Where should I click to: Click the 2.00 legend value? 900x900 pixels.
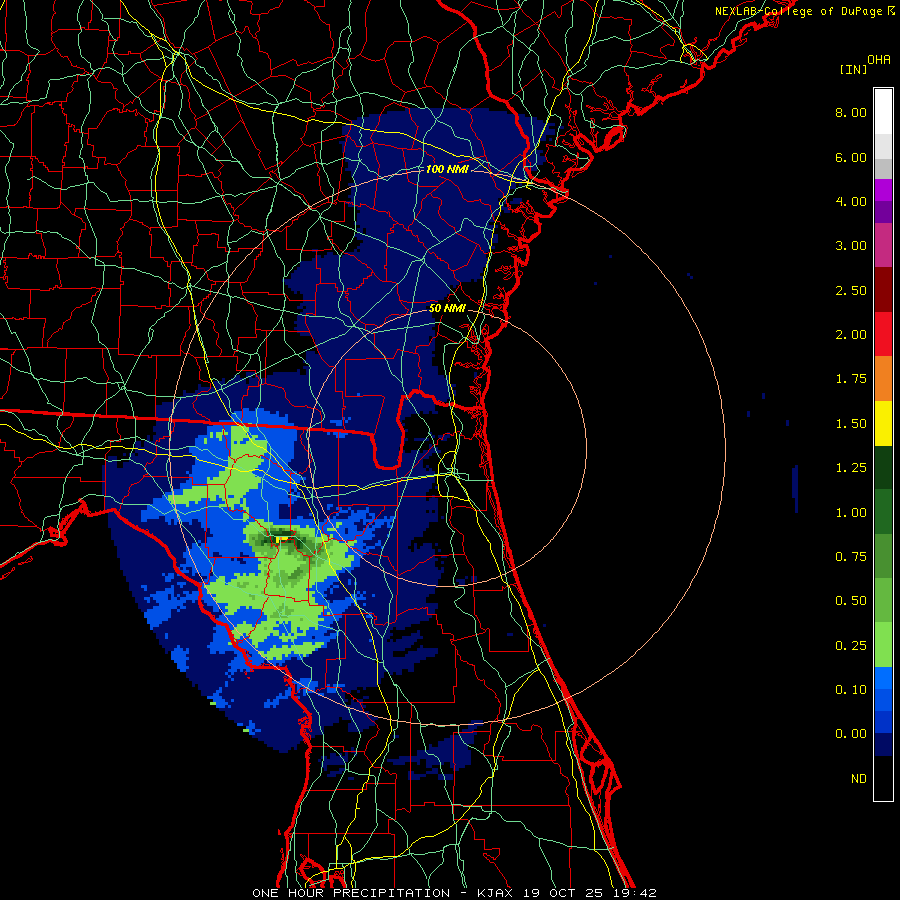[851, 335]
